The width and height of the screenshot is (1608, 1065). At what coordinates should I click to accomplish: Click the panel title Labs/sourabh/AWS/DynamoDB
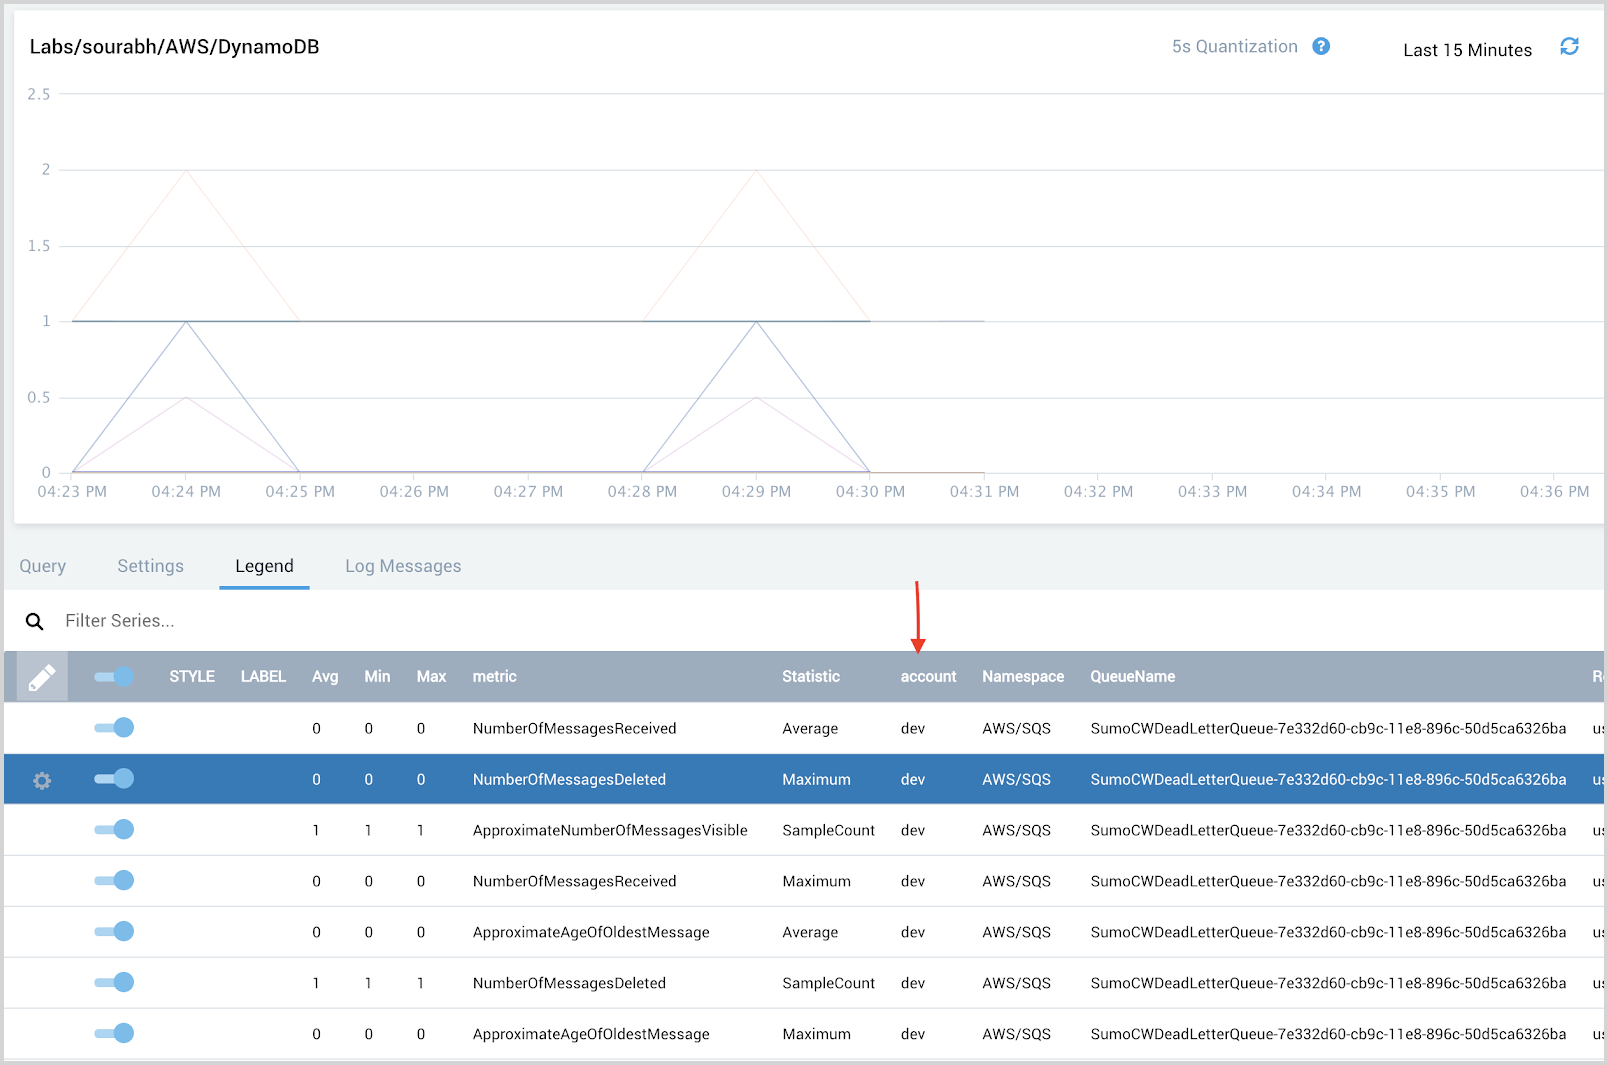tap(176, 46)
